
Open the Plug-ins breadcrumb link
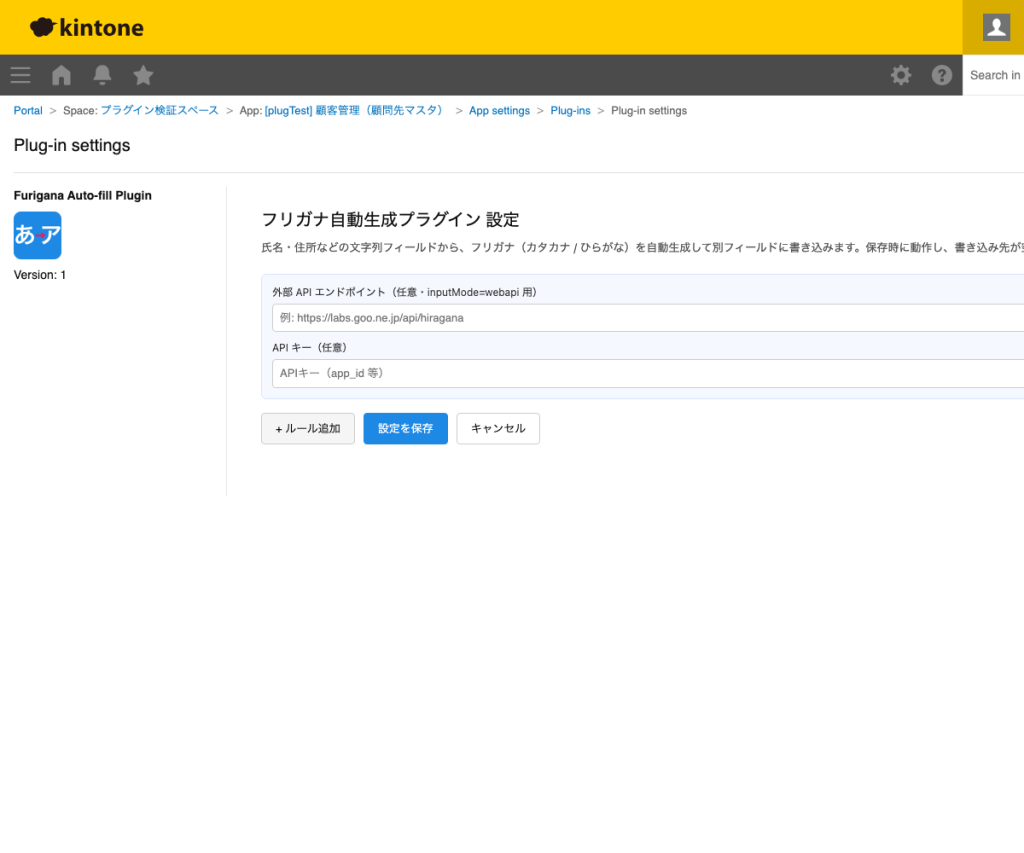click(570, 110)
